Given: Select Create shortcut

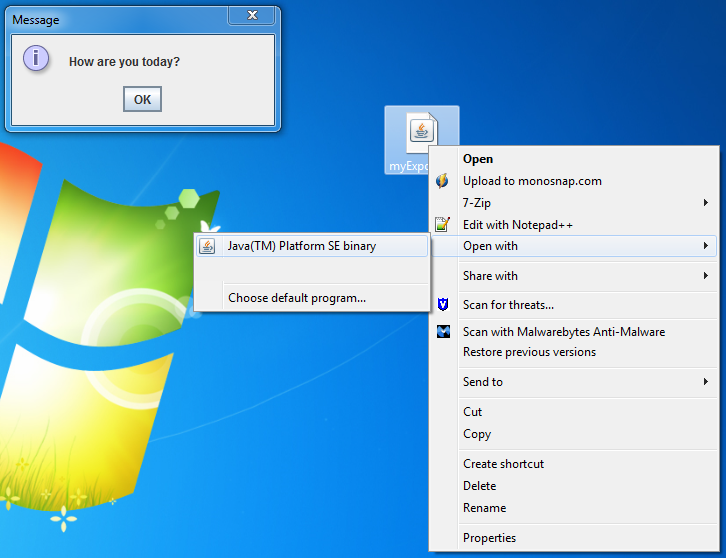Looking at the screenshot, I should [x=574, y=464].
